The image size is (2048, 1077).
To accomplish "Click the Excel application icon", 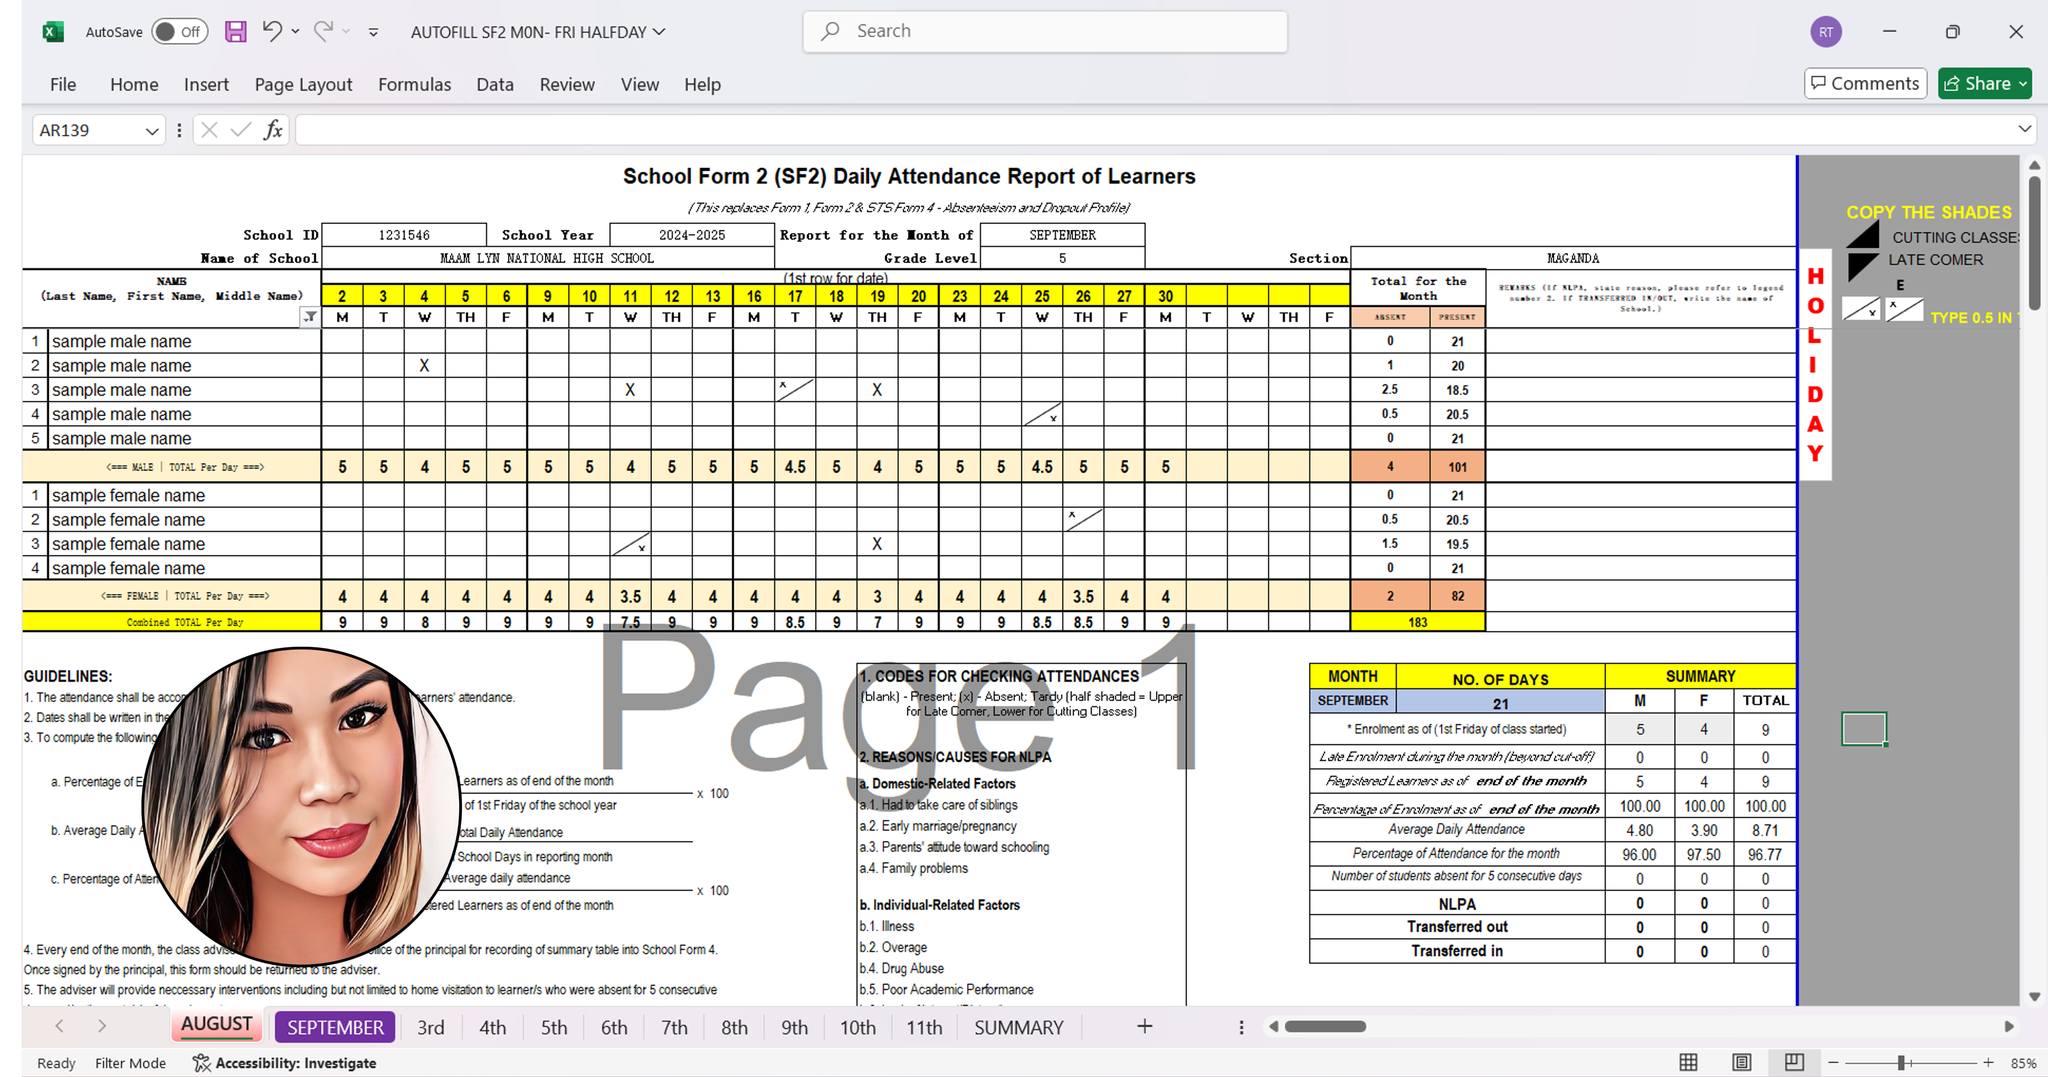I will [x=53, y=32].
